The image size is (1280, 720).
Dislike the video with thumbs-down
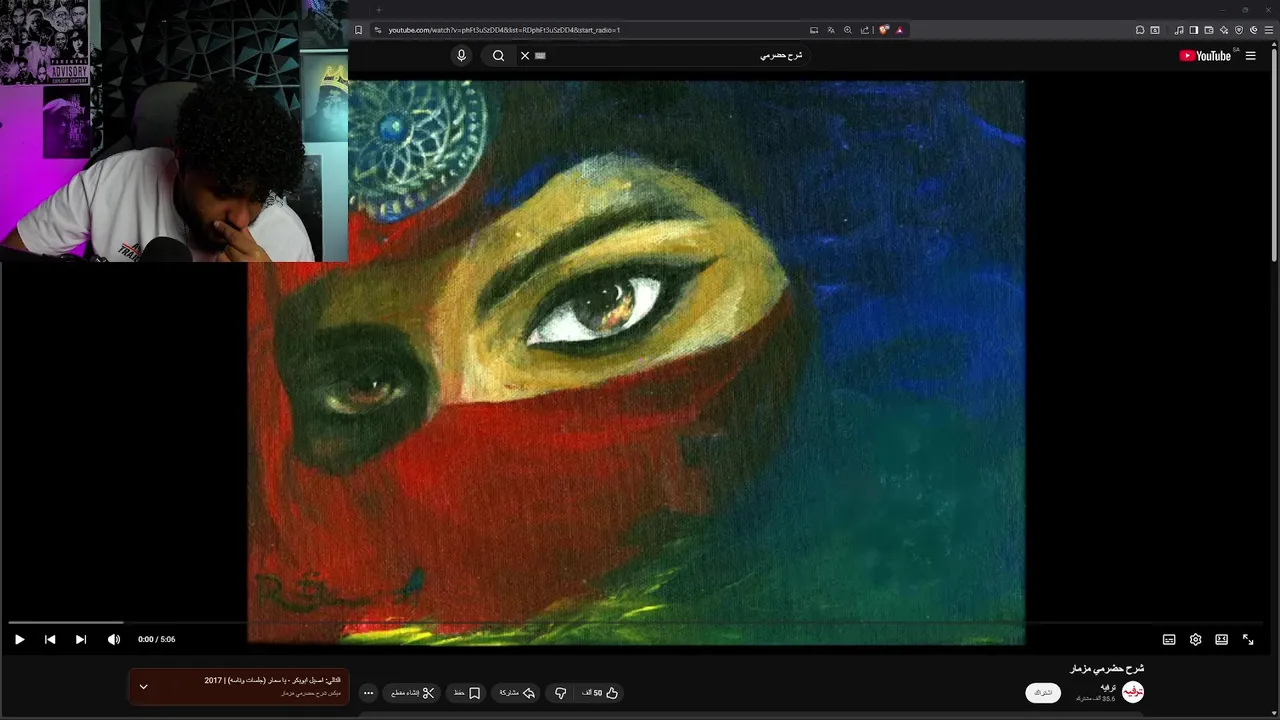tap(560, 692)
